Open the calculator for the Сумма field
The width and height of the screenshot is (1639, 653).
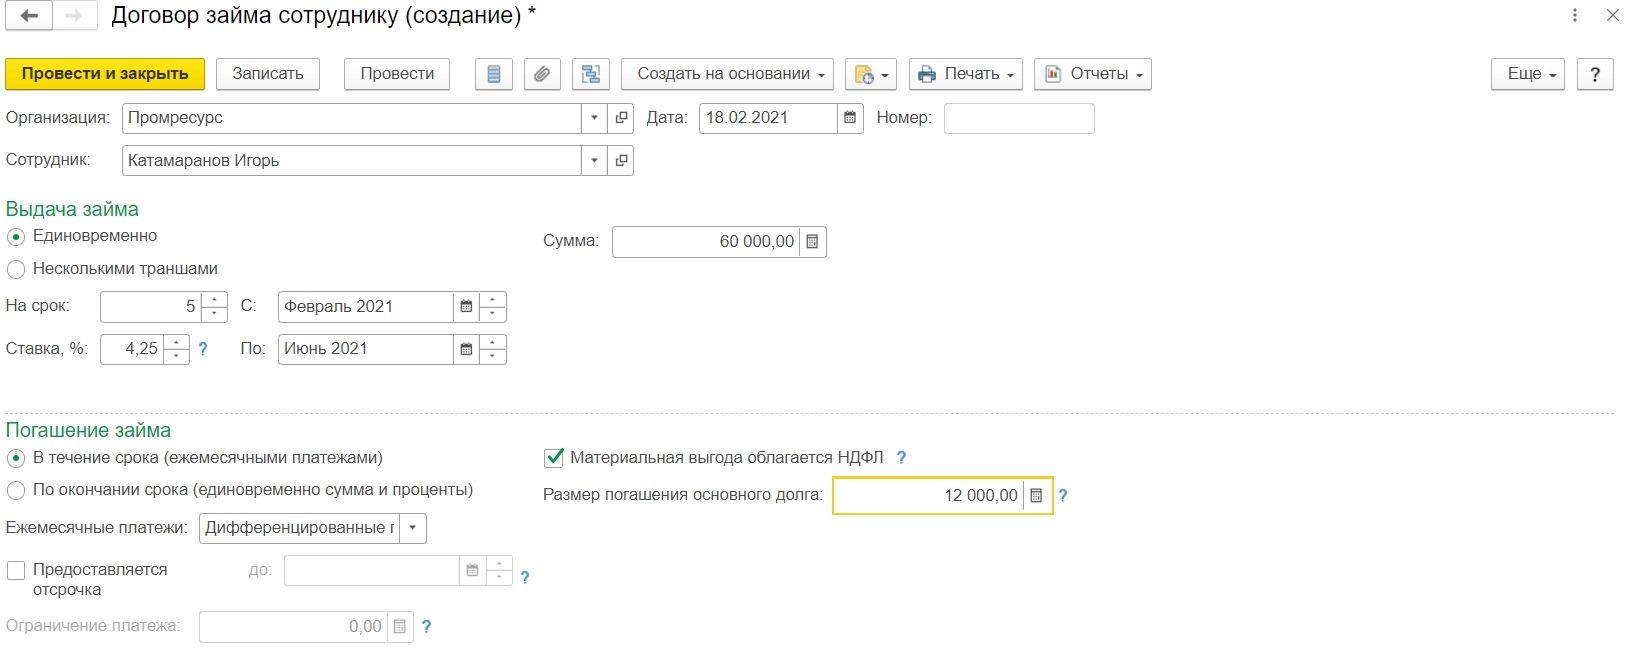[812, 242]
